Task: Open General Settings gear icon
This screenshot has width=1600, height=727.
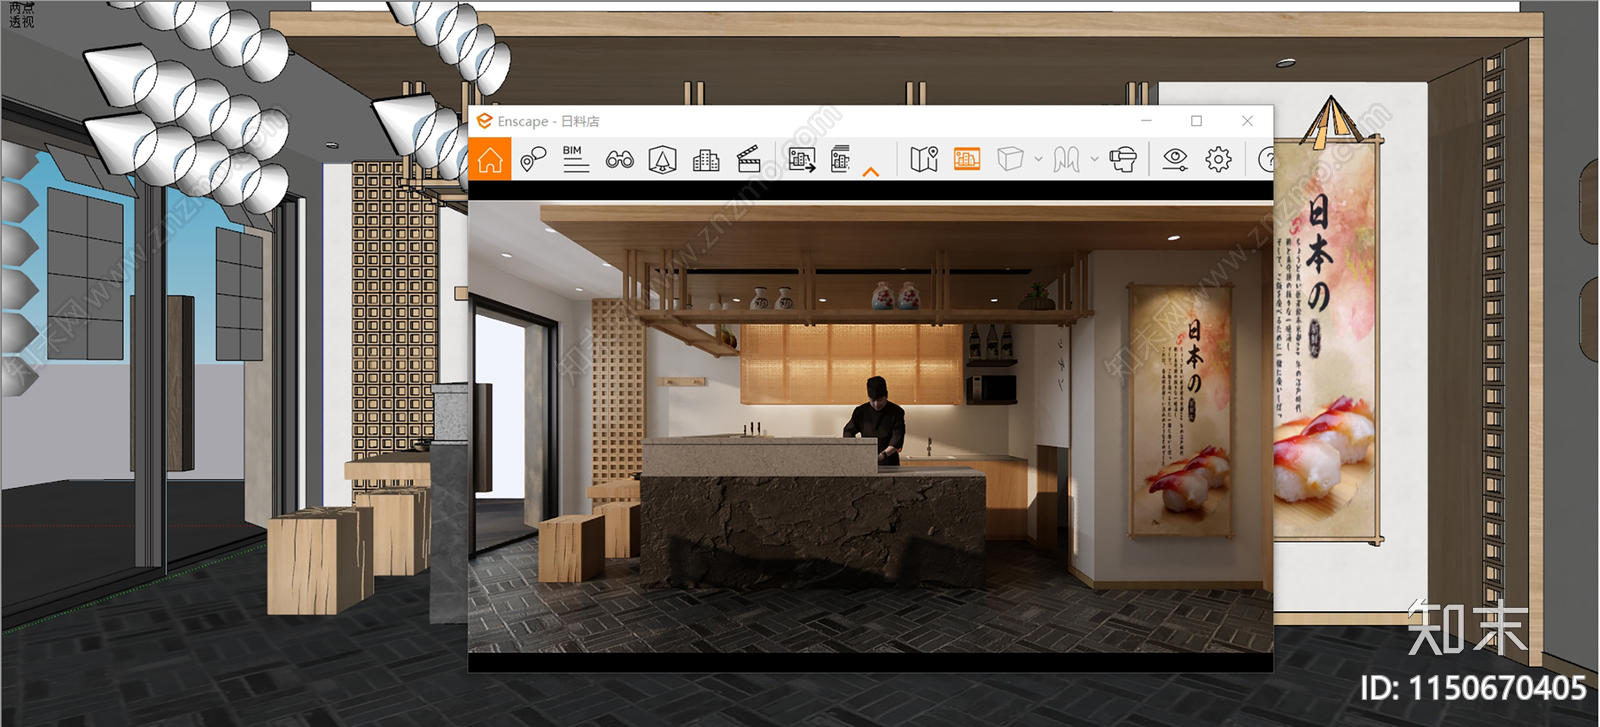Action: (1218, 159)
